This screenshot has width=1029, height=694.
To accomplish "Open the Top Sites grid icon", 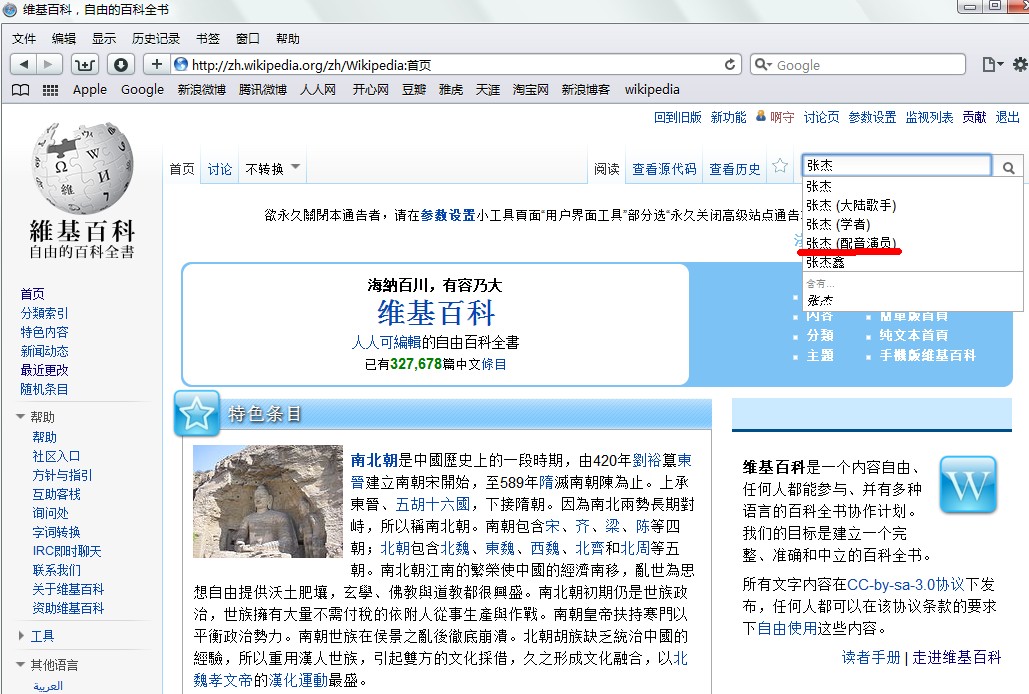I will 51,90.
